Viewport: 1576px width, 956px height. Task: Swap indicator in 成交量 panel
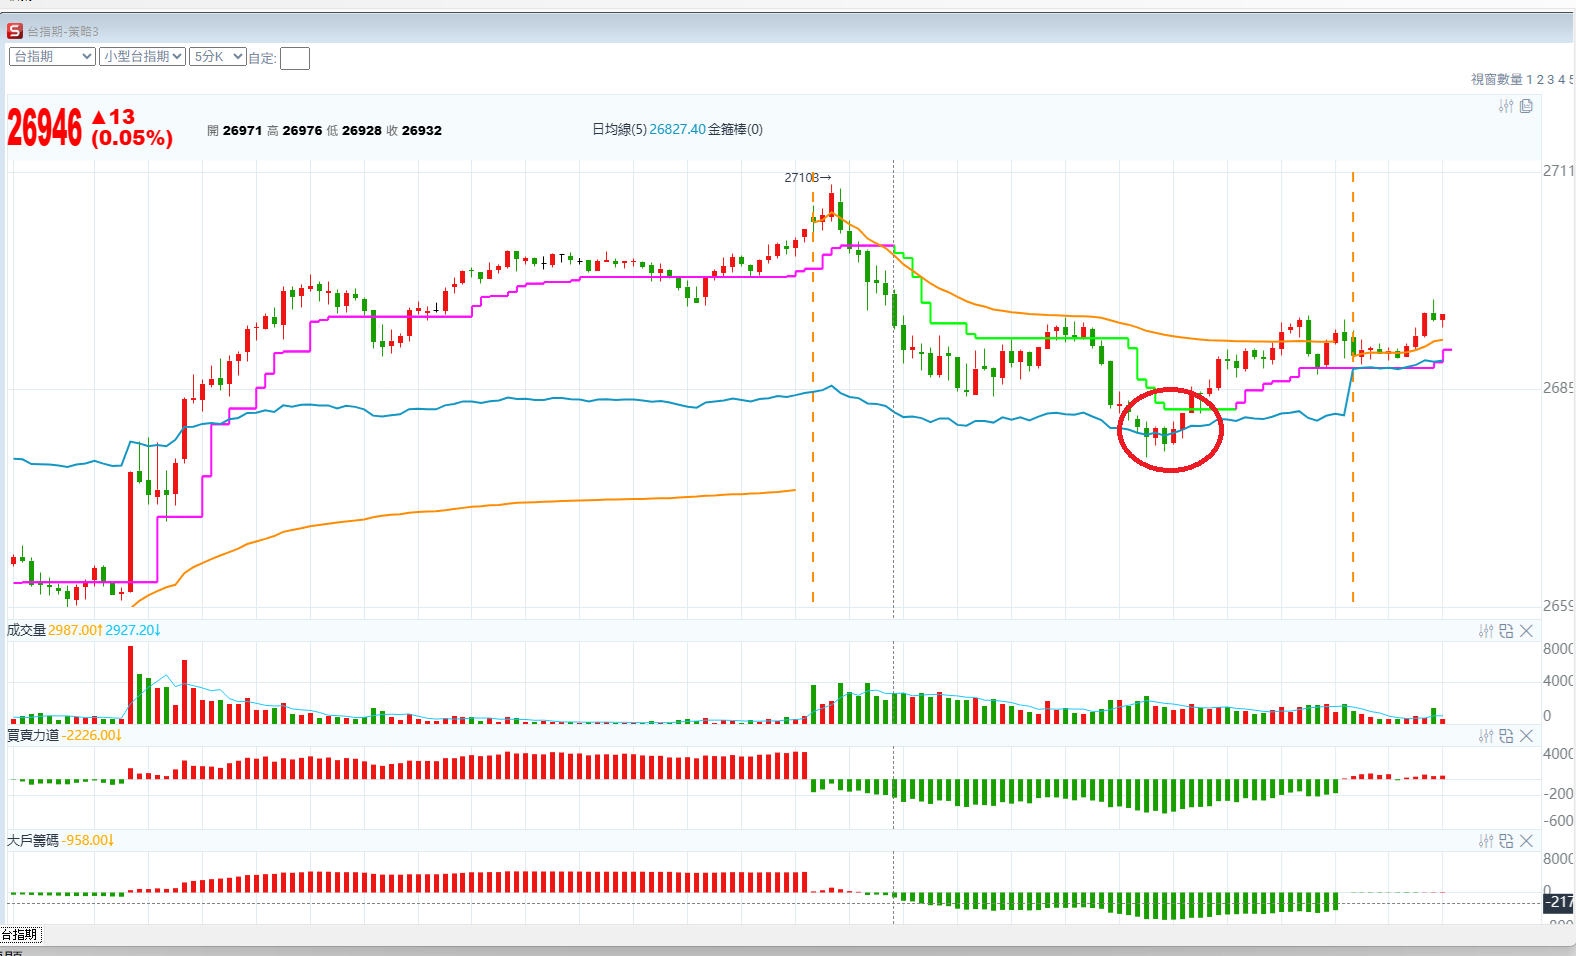1506,631
